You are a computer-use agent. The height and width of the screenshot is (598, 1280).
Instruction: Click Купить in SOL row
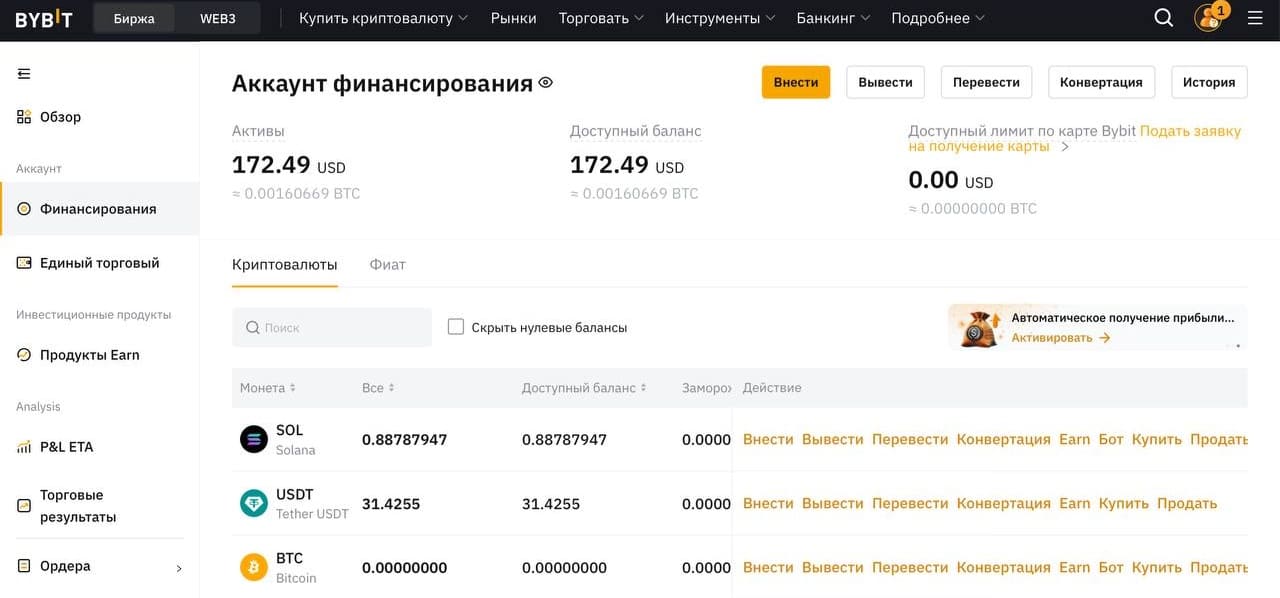click(x=1157, y=439)
